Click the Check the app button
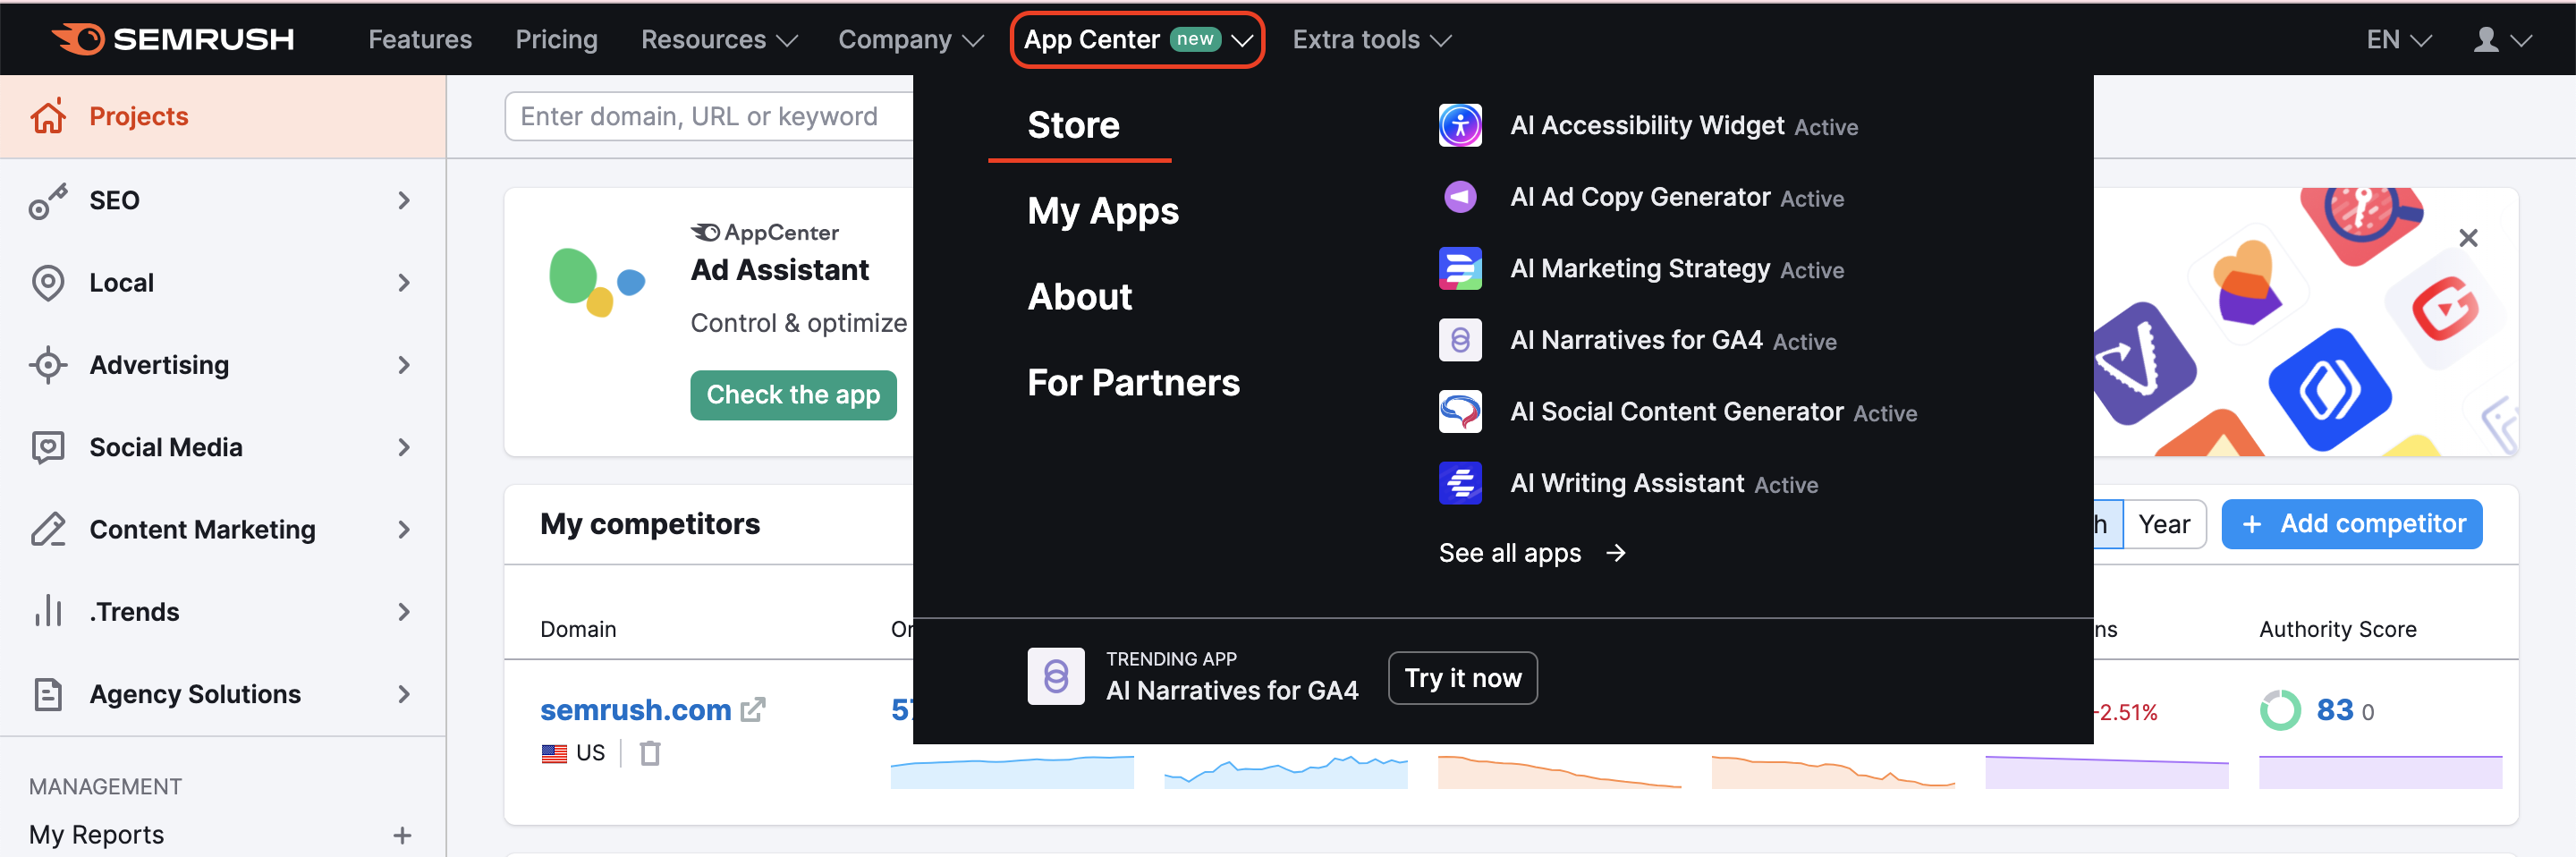Screen dimensions: 2576x857 click(x=793, y=395)
